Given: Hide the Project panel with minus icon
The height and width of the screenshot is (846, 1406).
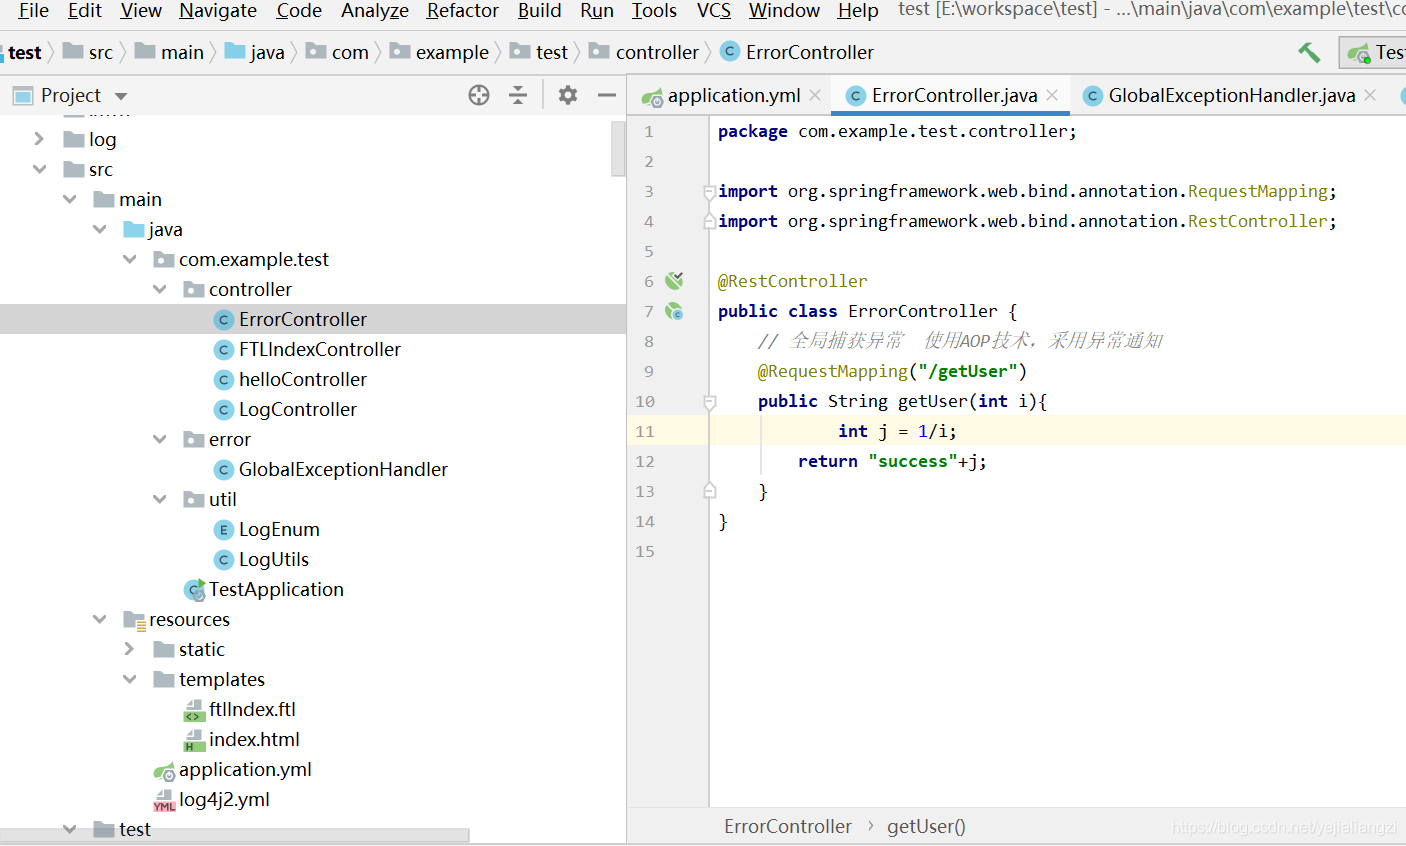Looking at the screenshot, I should (606, 95).
